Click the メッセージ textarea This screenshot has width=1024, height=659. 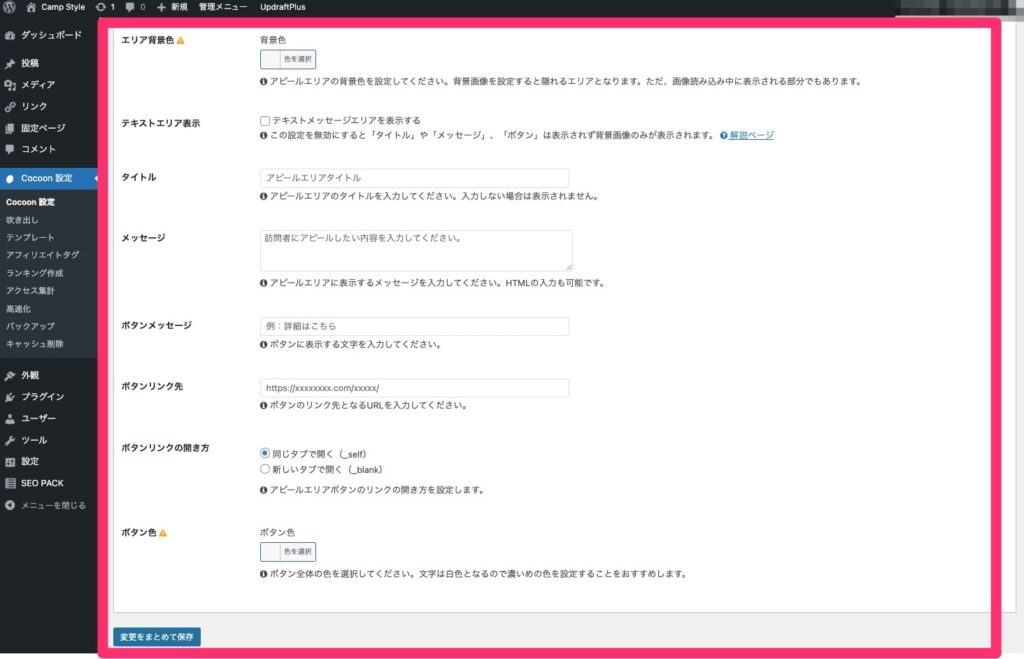click(x=416, y=250)
